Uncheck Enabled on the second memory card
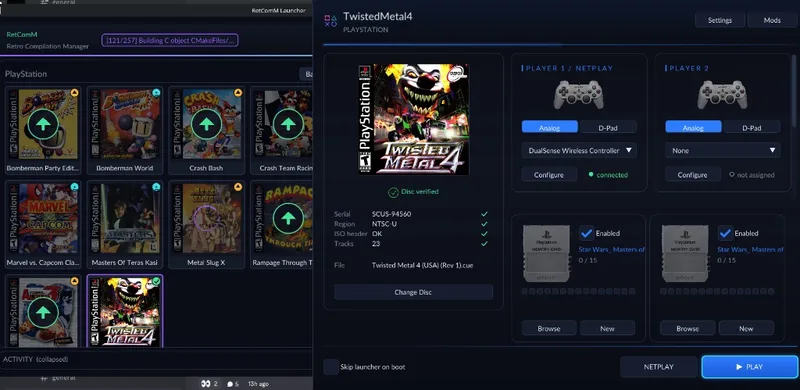The width and height of the screenshot is (800, 390). point(725,233)
